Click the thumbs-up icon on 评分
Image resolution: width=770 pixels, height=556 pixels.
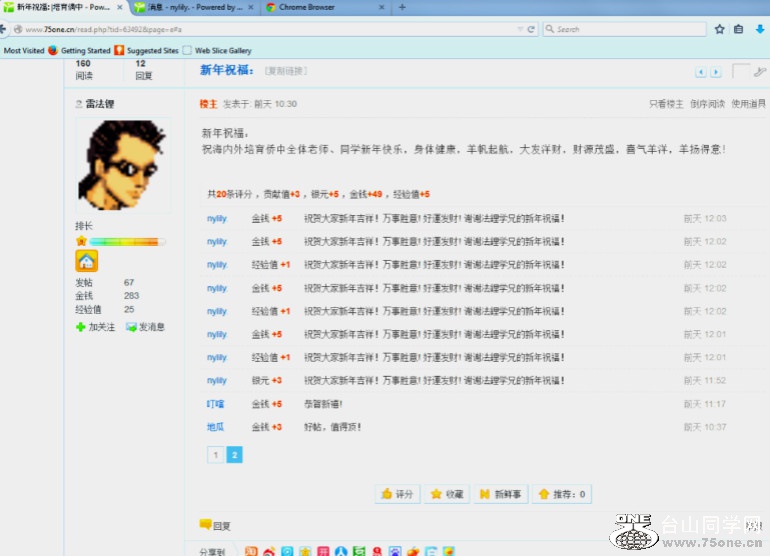(x=386, y=494)
